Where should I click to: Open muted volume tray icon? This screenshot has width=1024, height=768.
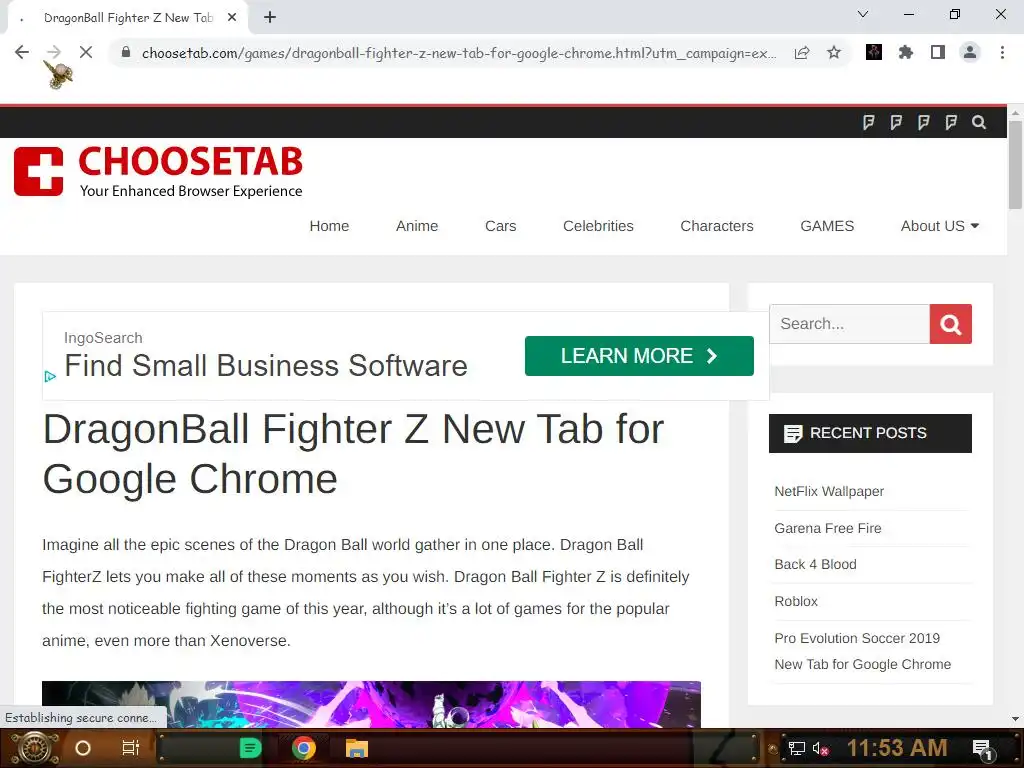(820, 748)
